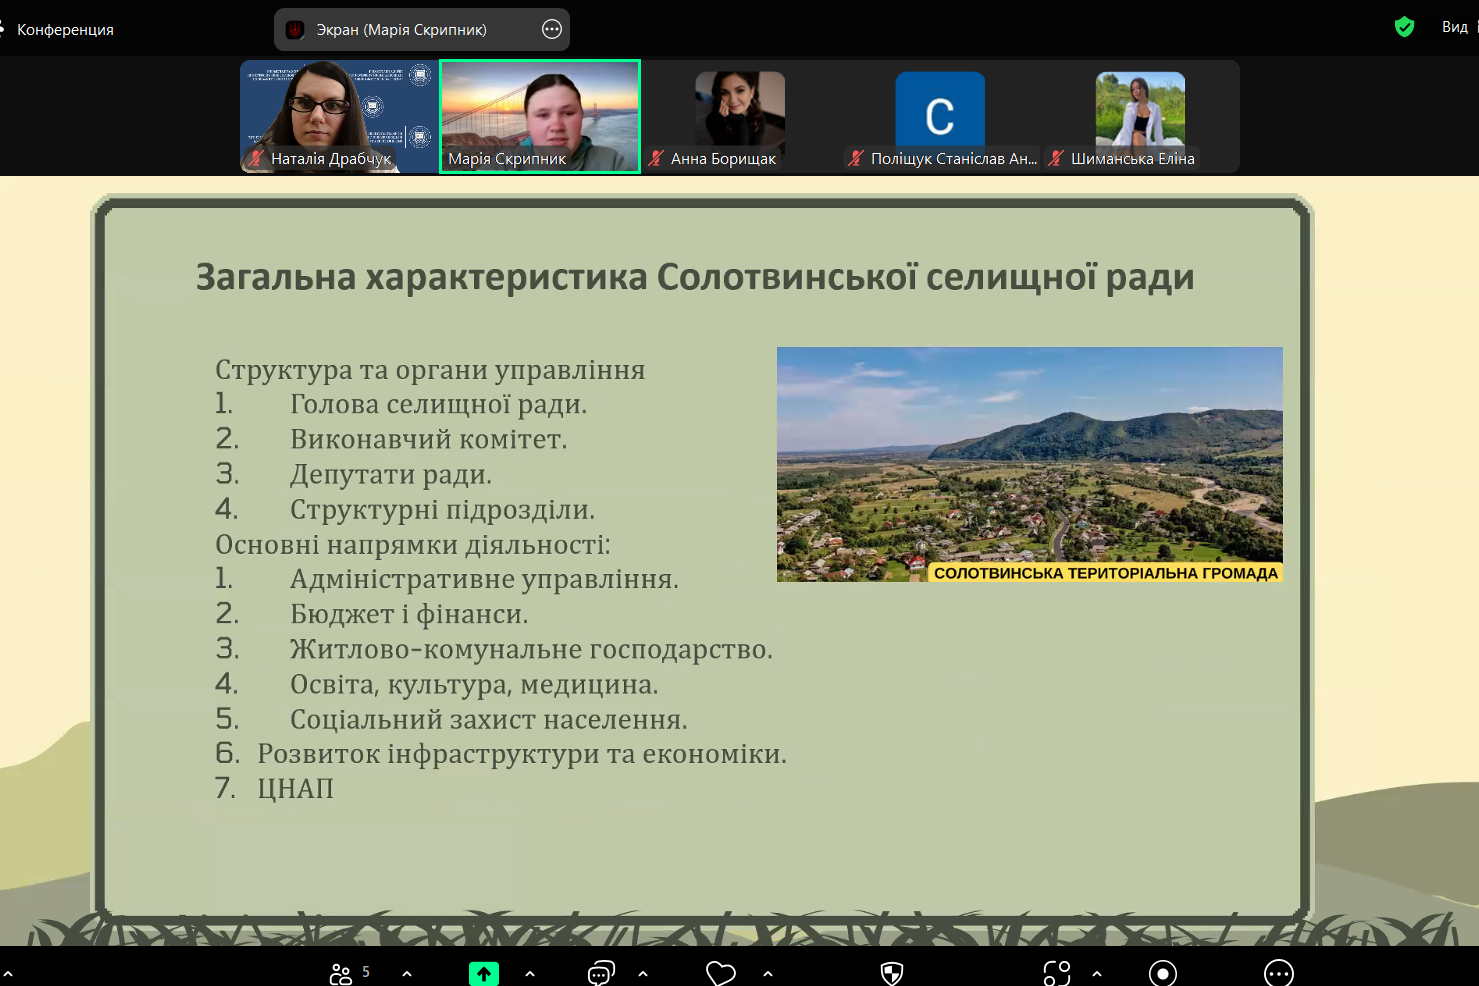Expand the arrow next to reactions heart
The height and width of the screenshot is (986, 1479).
click(x=768, y=973)
